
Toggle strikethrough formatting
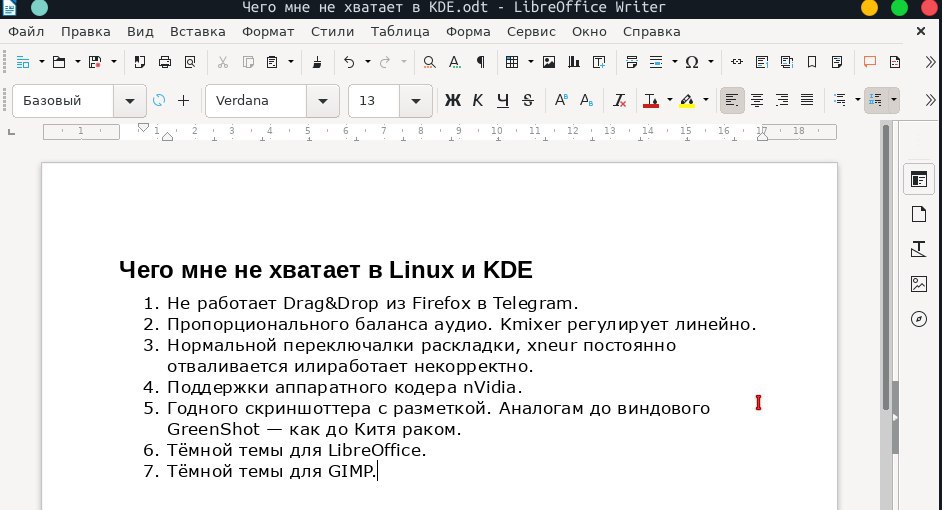(x=528, y=100)
